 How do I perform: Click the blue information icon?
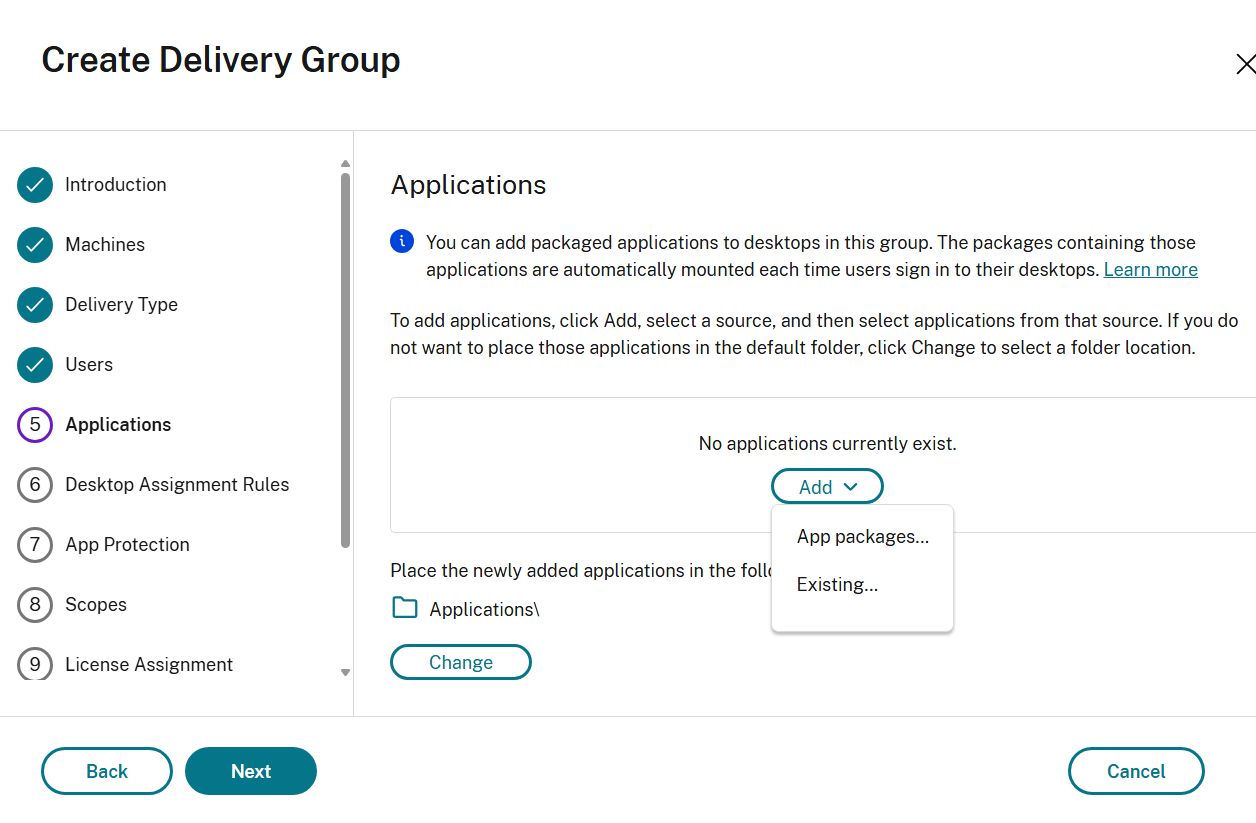tap(401, 241)
